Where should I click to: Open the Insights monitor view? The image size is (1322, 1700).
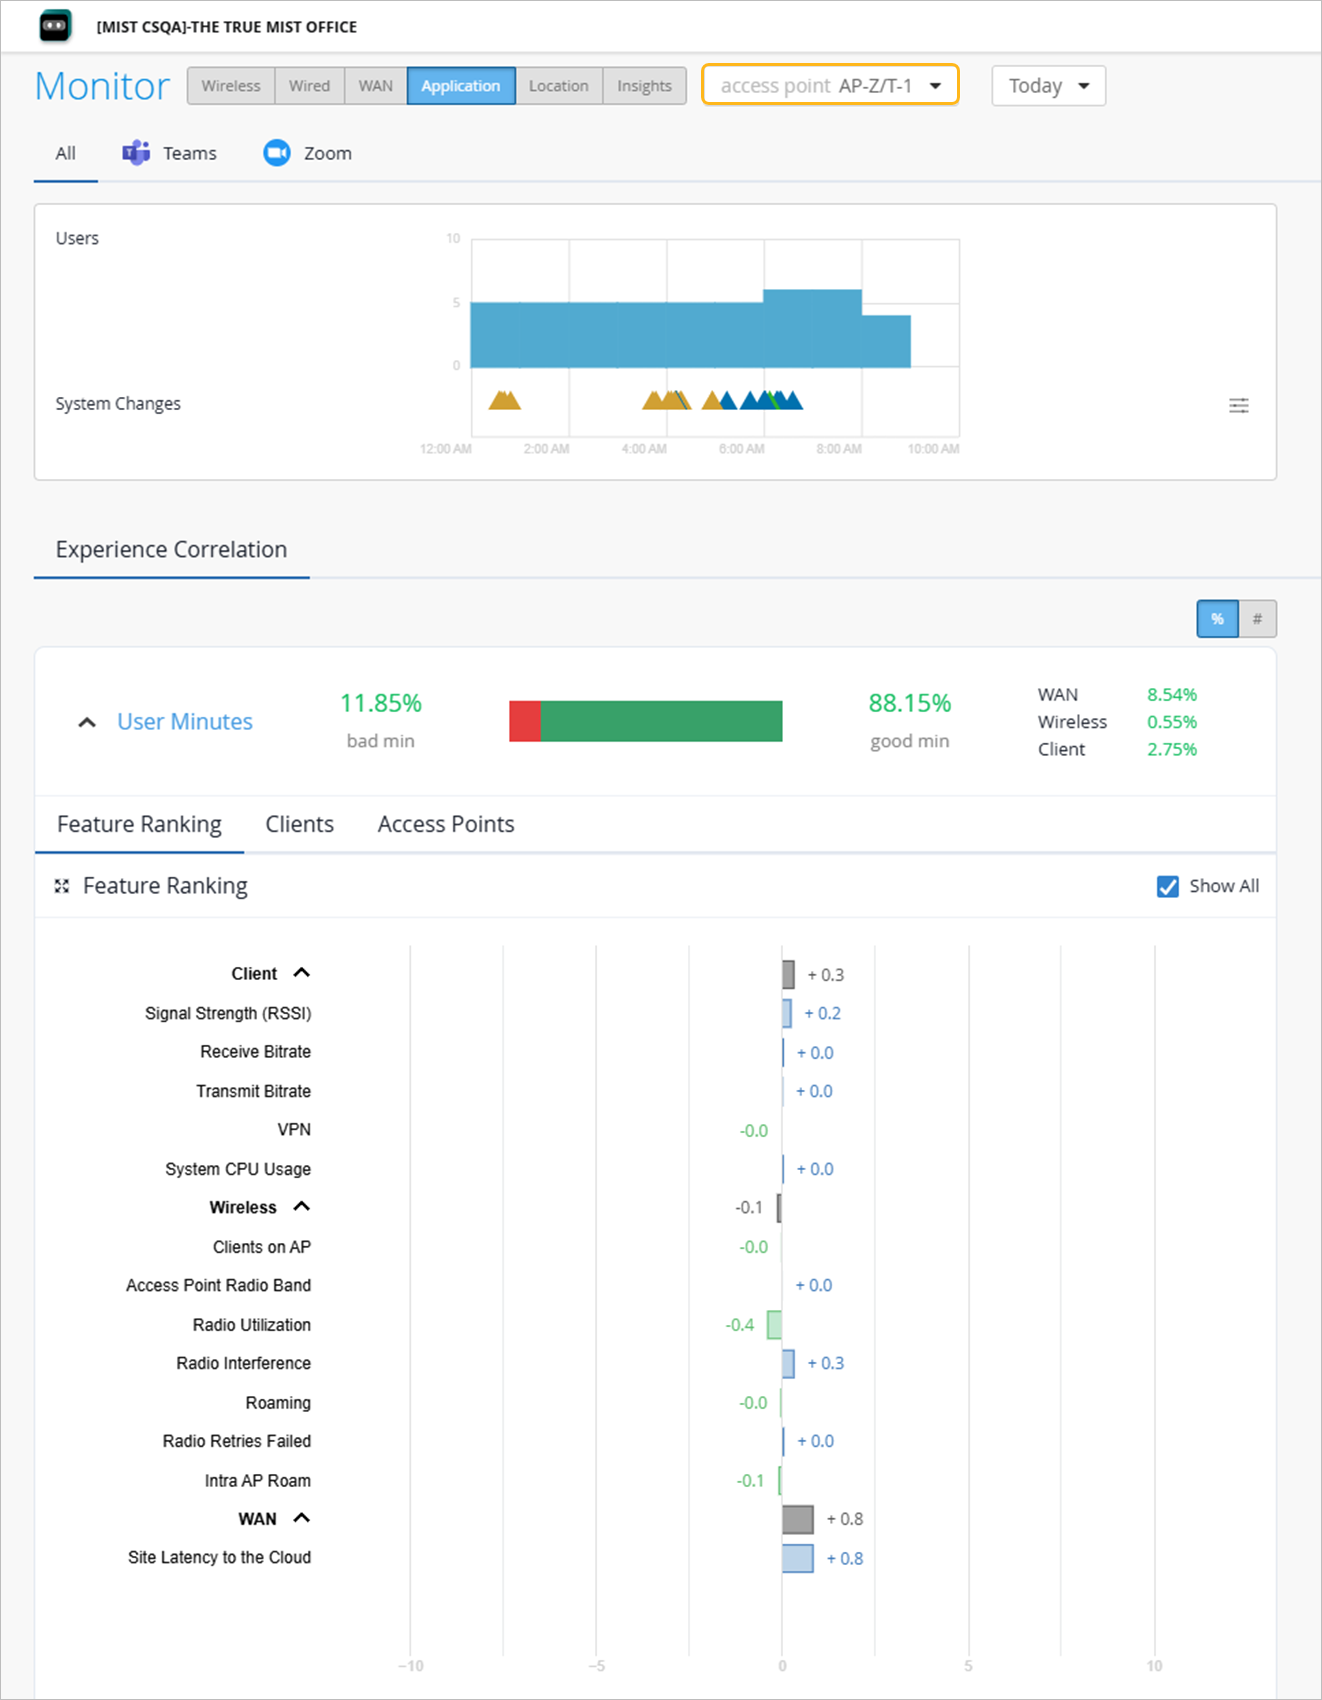644,86
